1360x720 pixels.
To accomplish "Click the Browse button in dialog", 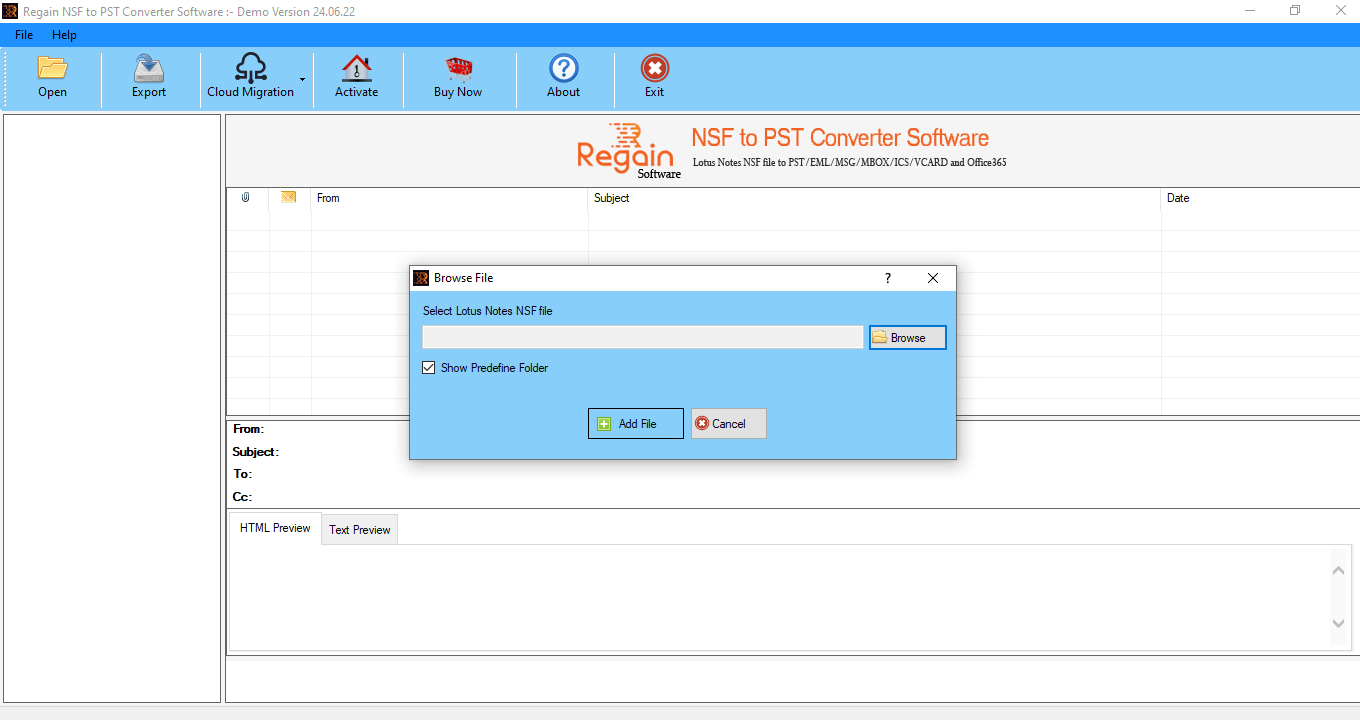I will click(x=907, y=338).
